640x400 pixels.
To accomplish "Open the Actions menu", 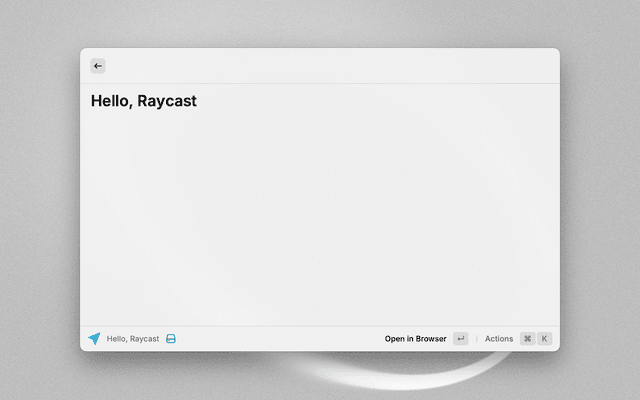I will tap(499, 339).
